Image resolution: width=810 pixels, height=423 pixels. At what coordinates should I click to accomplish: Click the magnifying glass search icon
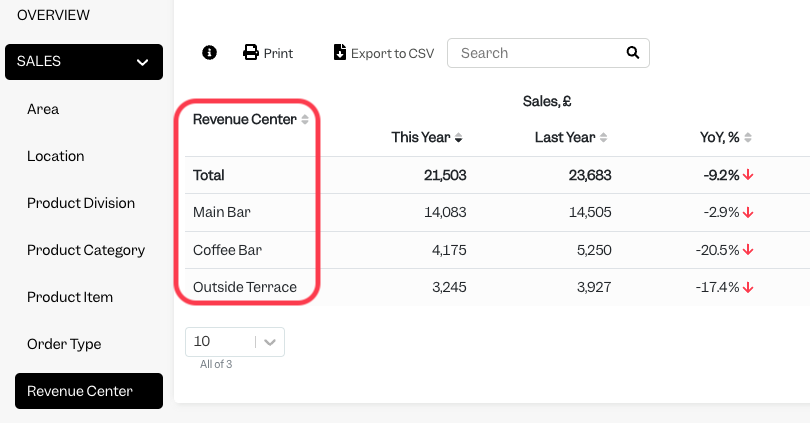[633, 53]
